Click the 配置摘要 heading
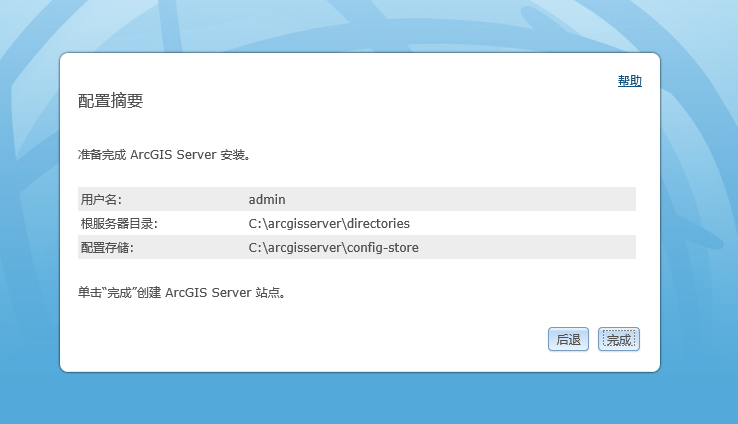 click(x=110, y=101)
